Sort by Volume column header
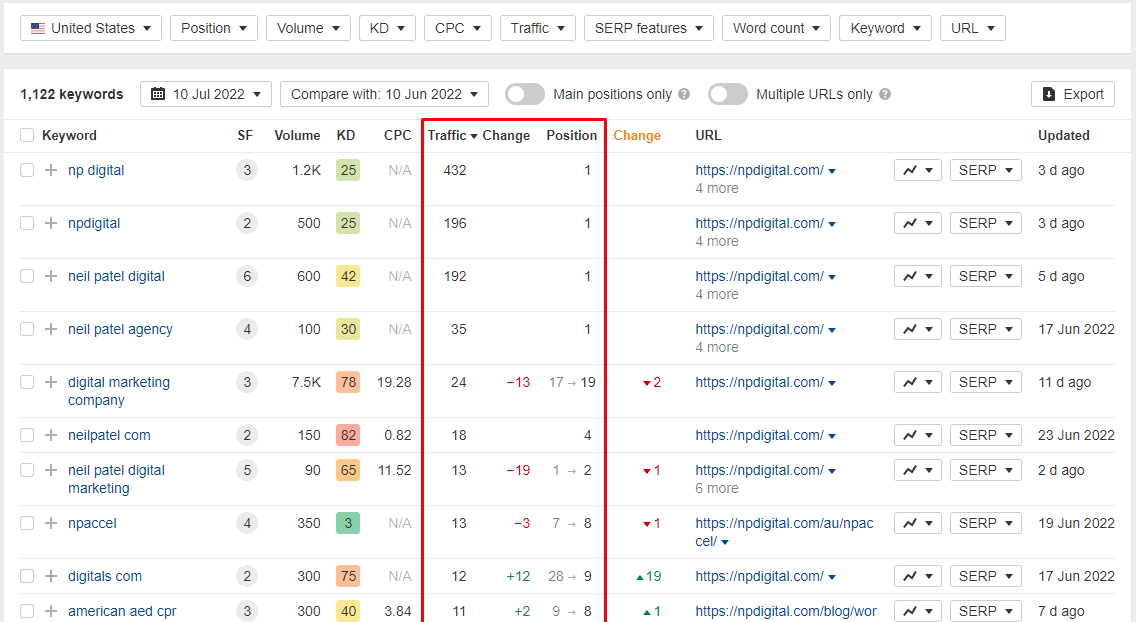Image resolution: width=1136 pixels, height=622 pixels. point(297,135)
